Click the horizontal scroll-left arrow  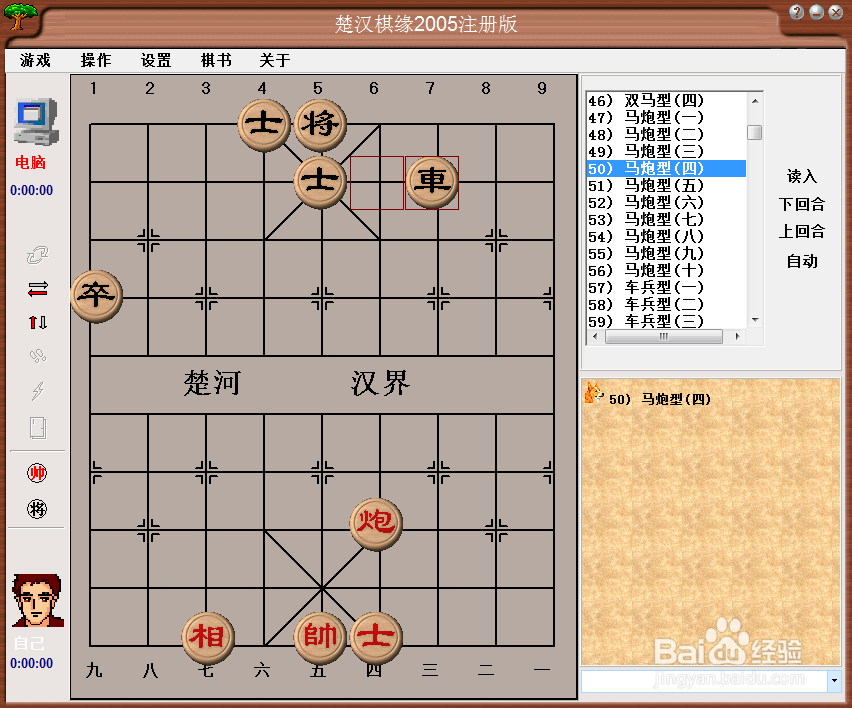click(x=595, y=336)
